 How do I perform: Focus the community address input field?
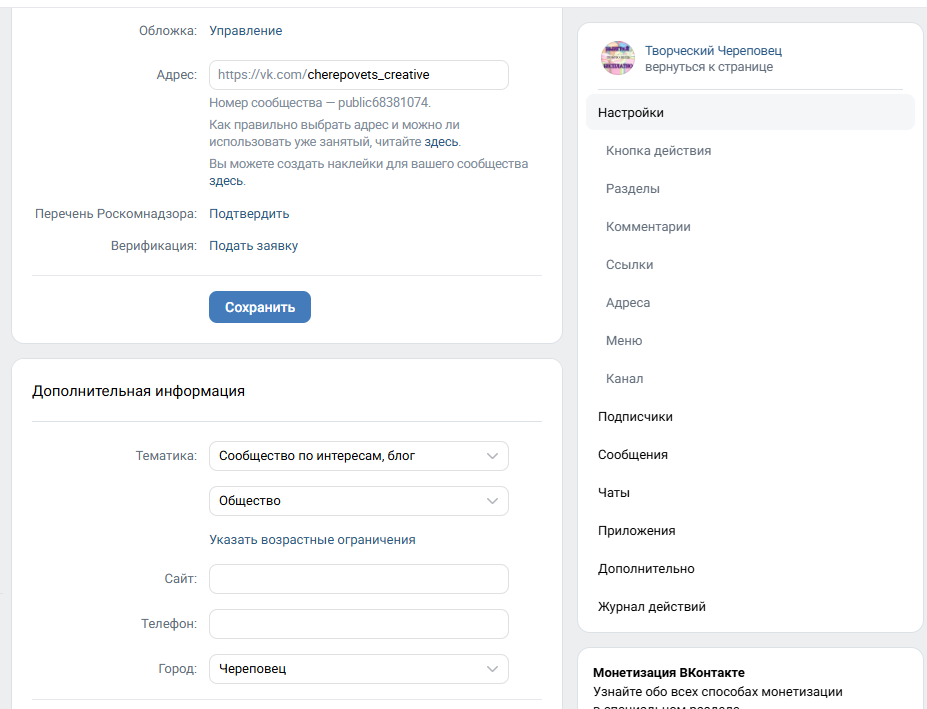pyautogui.click(x=358, y=75)
